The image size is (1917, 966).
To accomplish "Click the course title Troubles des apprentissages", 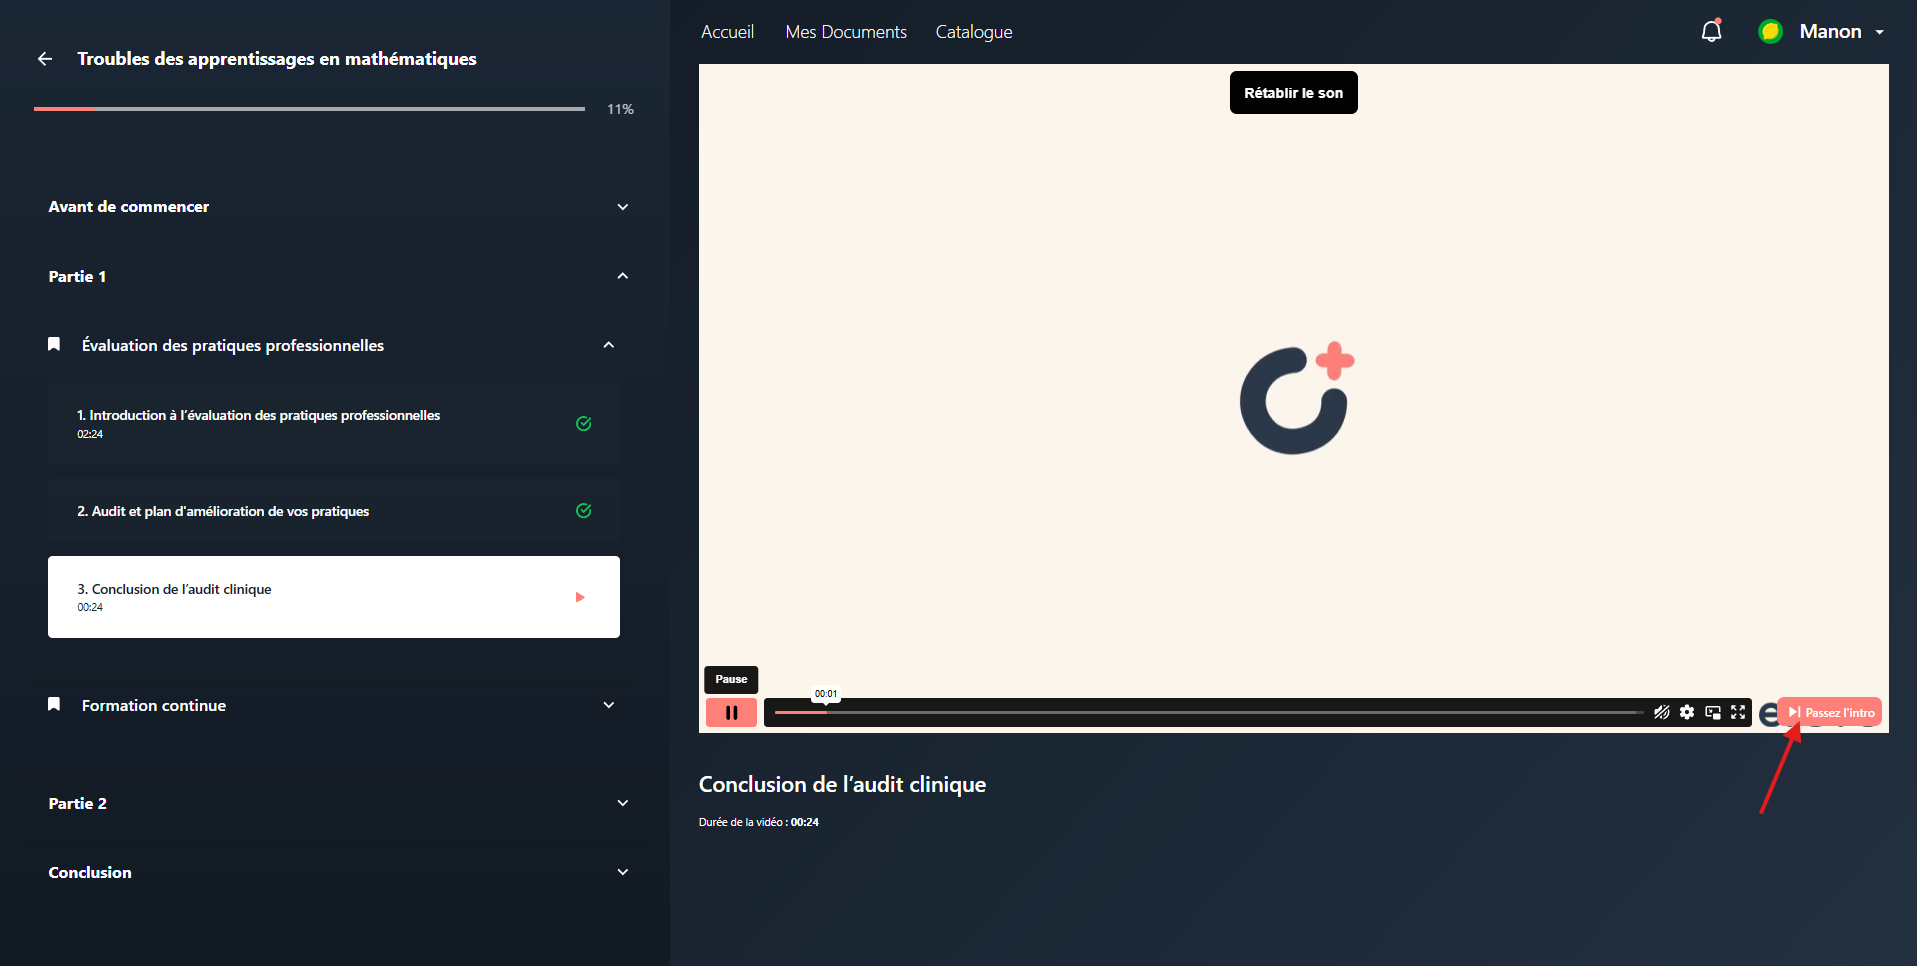I will click(277, 59).
